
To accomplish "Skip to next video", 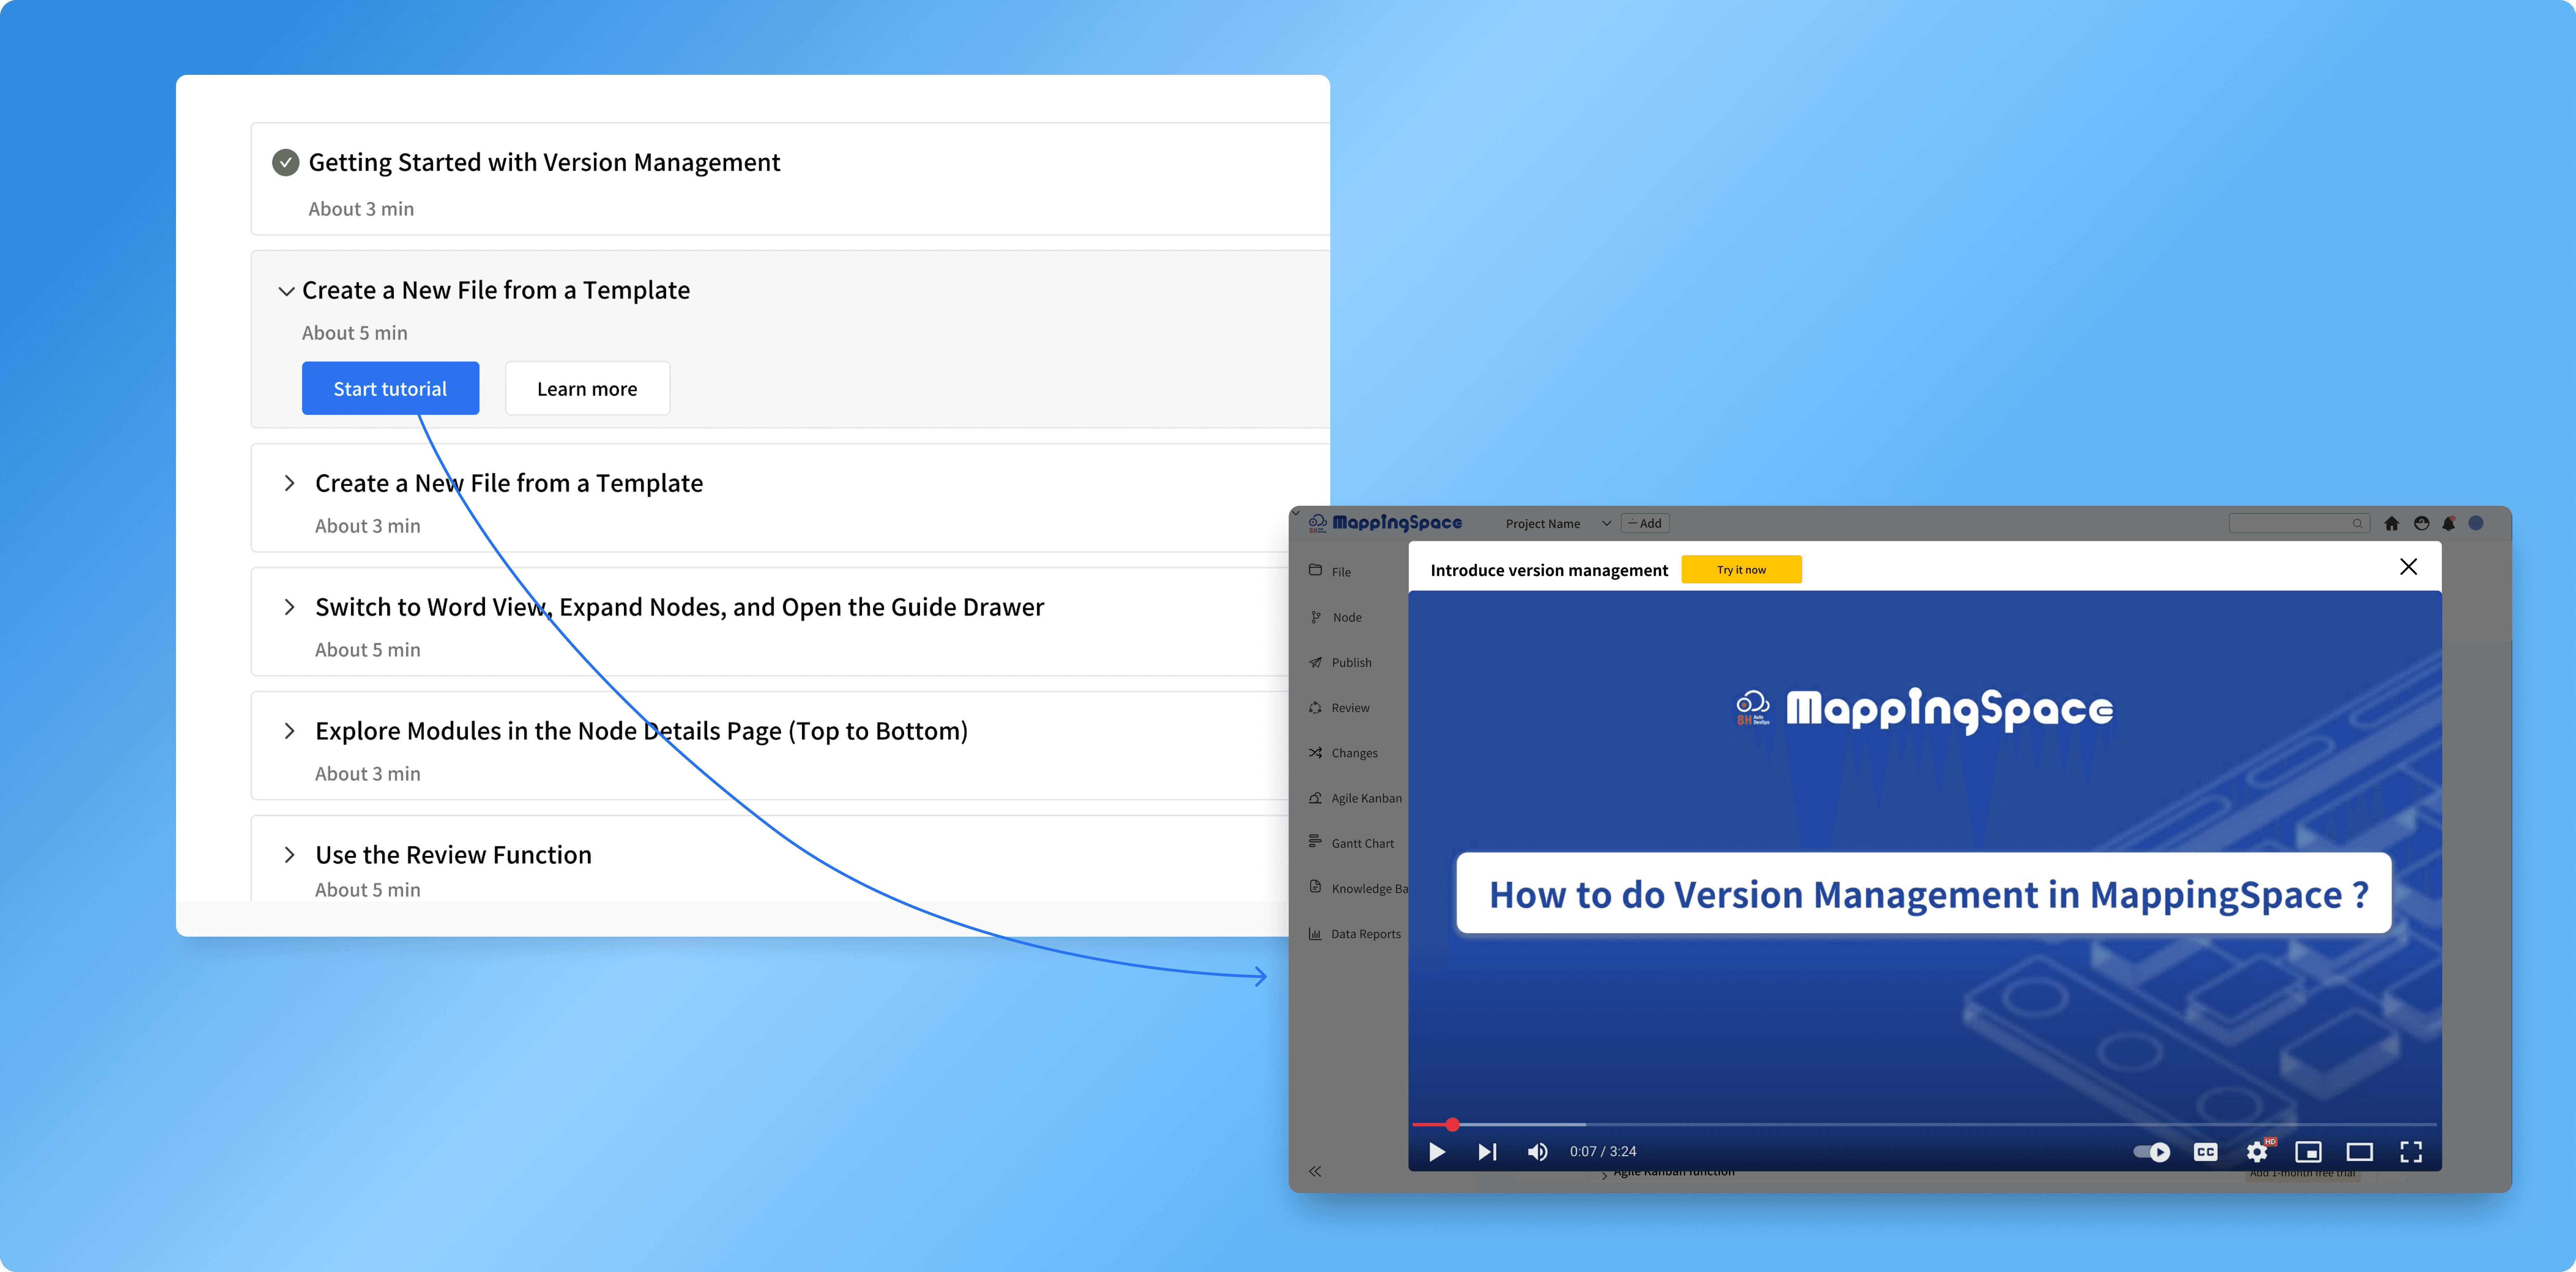I will [x=1487, y=1152].
